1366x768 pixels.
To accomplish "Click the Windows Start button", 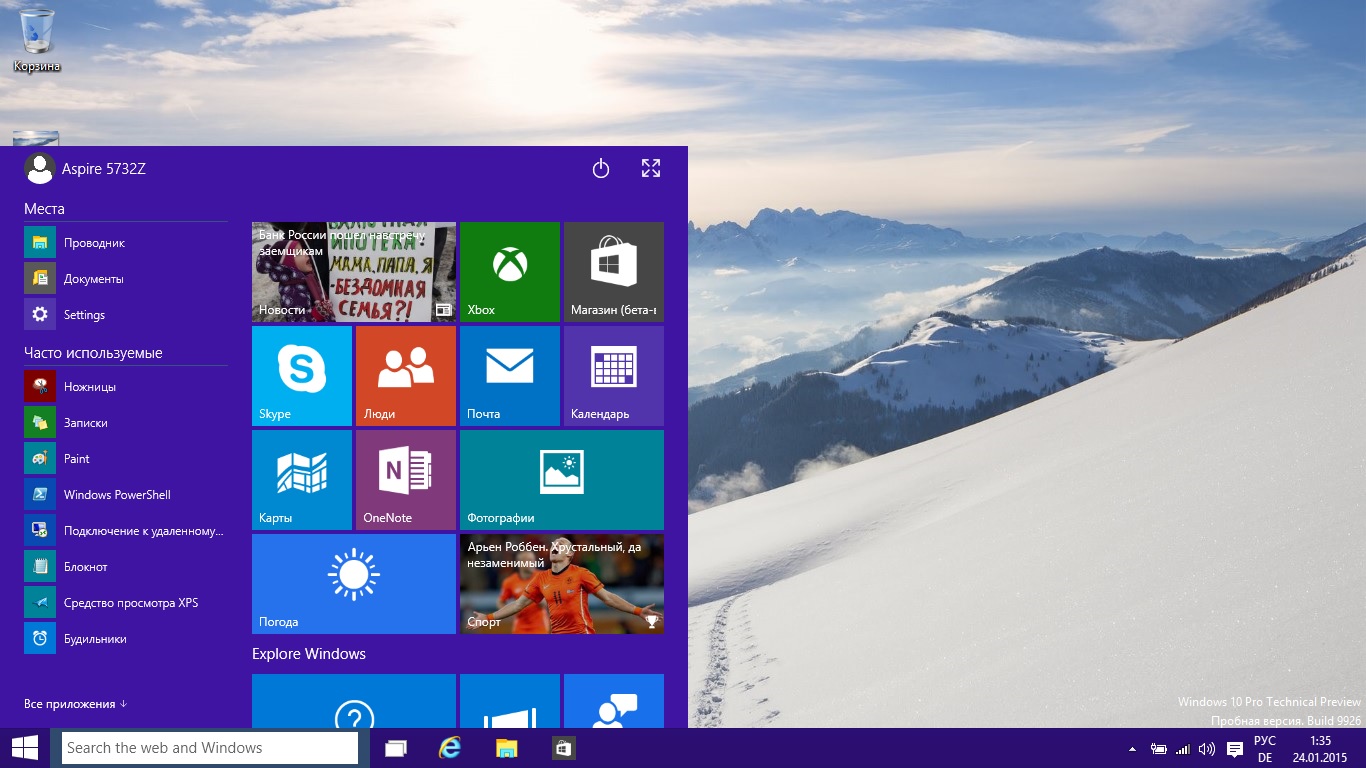I will [25, 748].
